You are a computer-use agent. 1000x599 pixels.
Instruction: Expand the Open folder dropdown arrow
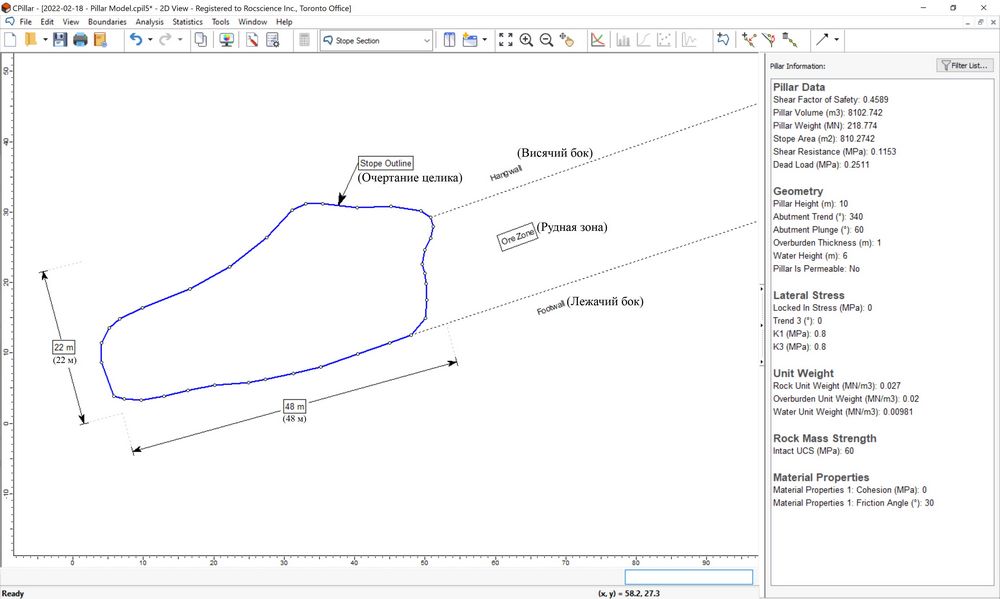click(x=46, y=40)
